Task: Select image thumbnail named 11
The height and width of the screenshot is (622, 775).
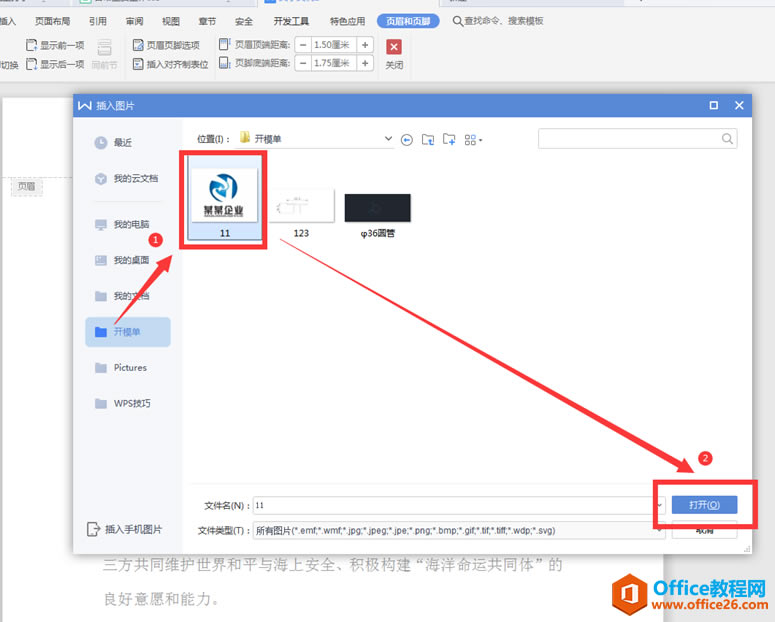Action: click(x=225, y=199)
